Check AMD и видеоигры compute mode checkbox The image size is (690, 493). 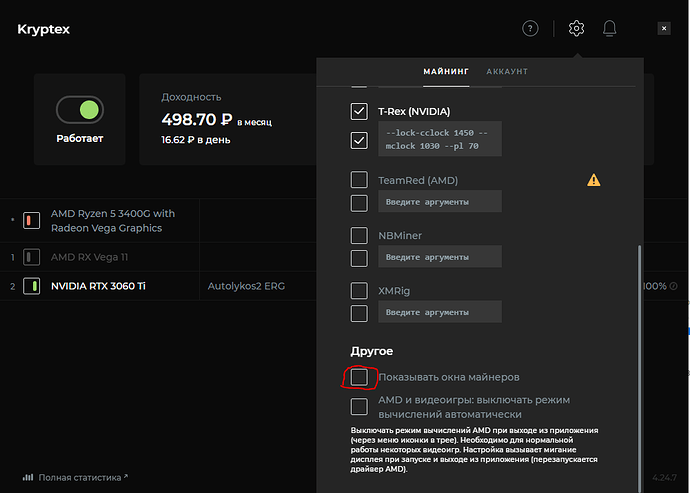(359, 406)
